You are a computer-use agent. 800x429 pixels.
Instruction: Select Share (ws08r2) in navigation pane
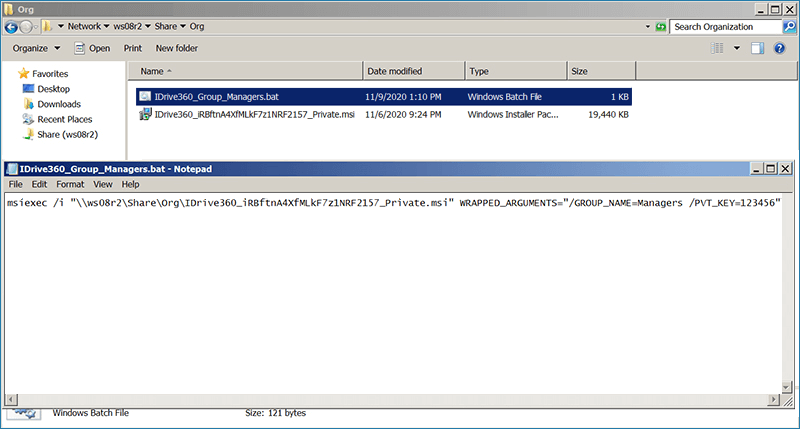(x=67, y=135)
